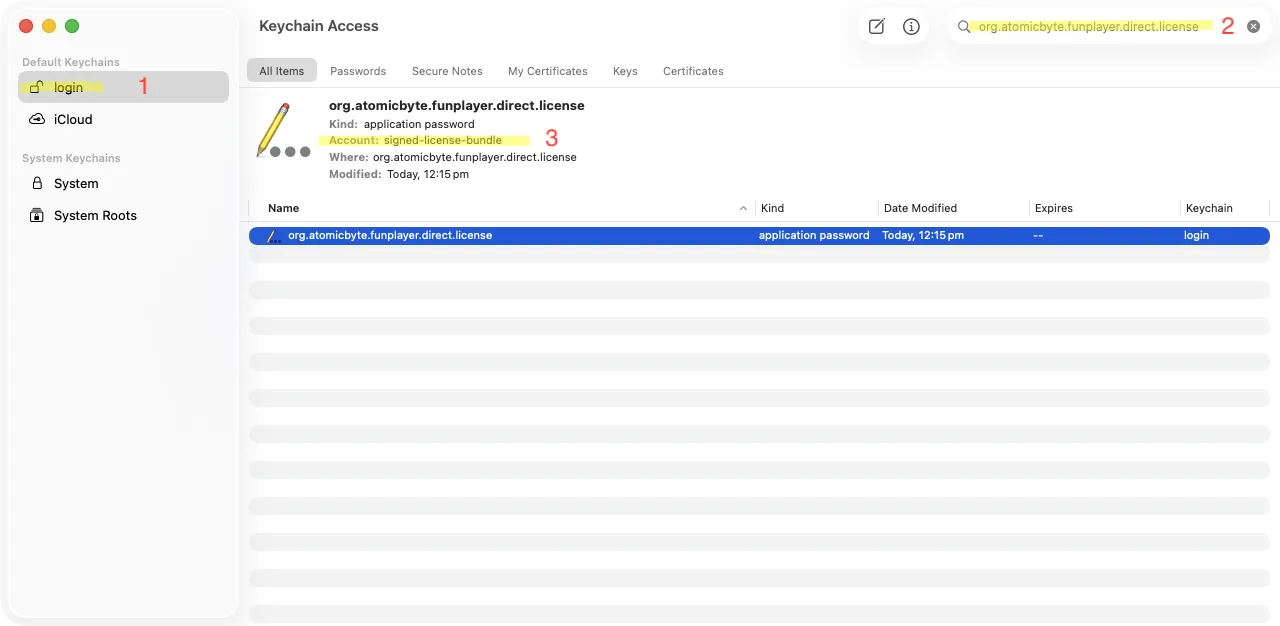Viewport: 1280px width, 626px height.
Task: Select System Roots keychain in sidebar
Action: pos(123,215)
